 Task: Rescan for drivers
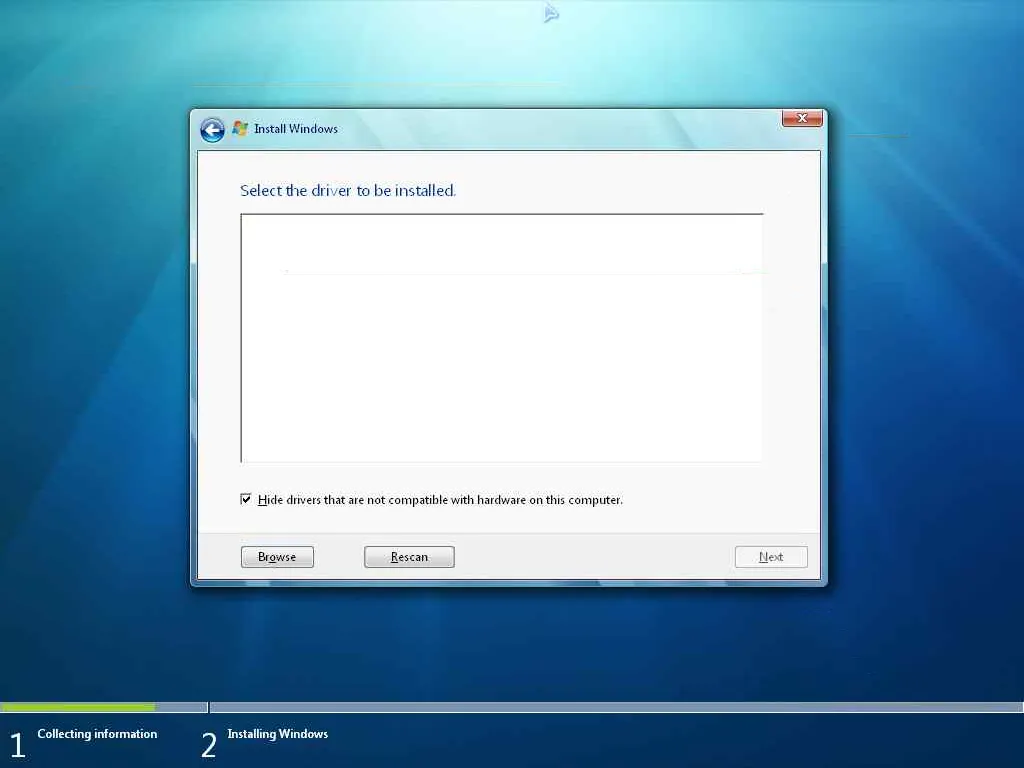[409, 557]
